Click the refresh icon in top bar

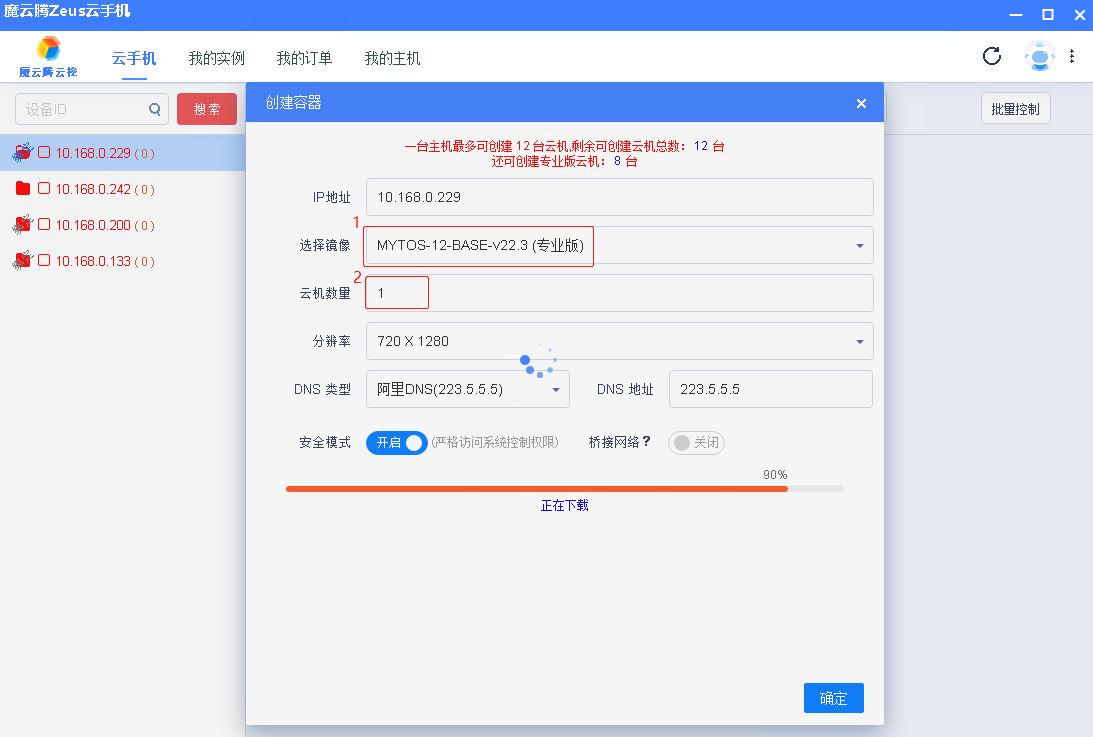(x=992, y=56)
